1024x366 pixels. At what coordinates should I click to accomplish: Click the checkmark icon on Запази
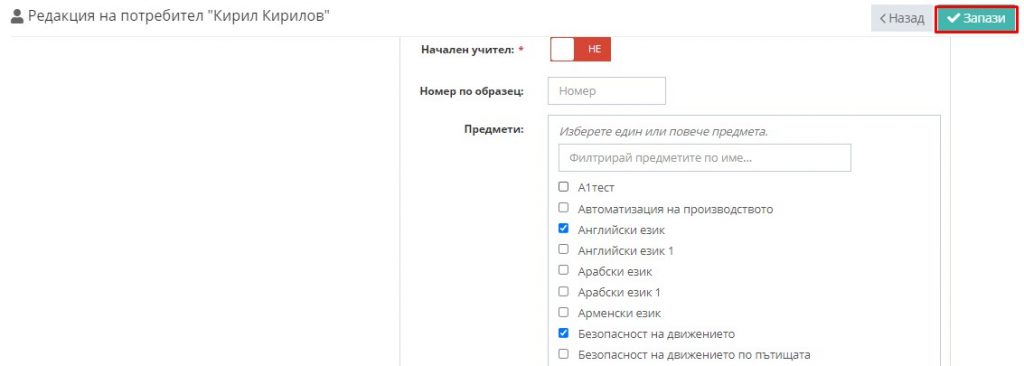pos(953,18)
